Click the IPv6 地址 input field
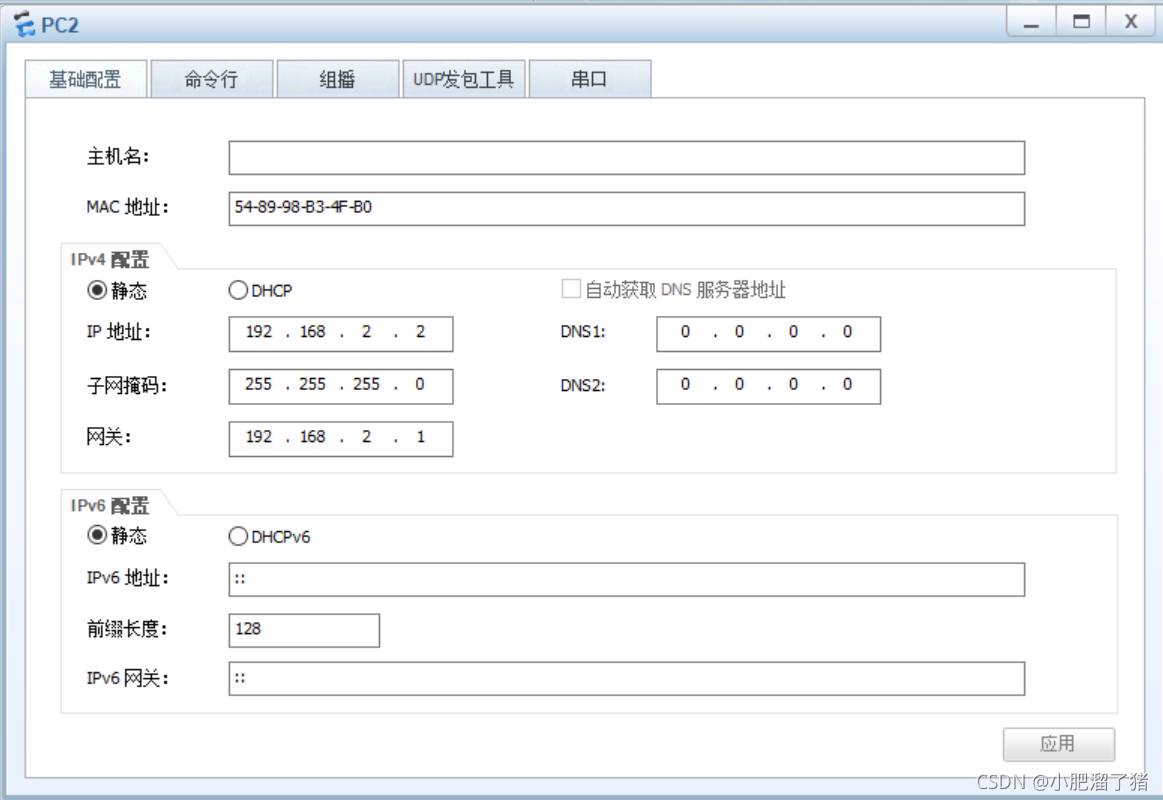The width and height of the screenshot is (1163, 800). click(x=627, y=579)
